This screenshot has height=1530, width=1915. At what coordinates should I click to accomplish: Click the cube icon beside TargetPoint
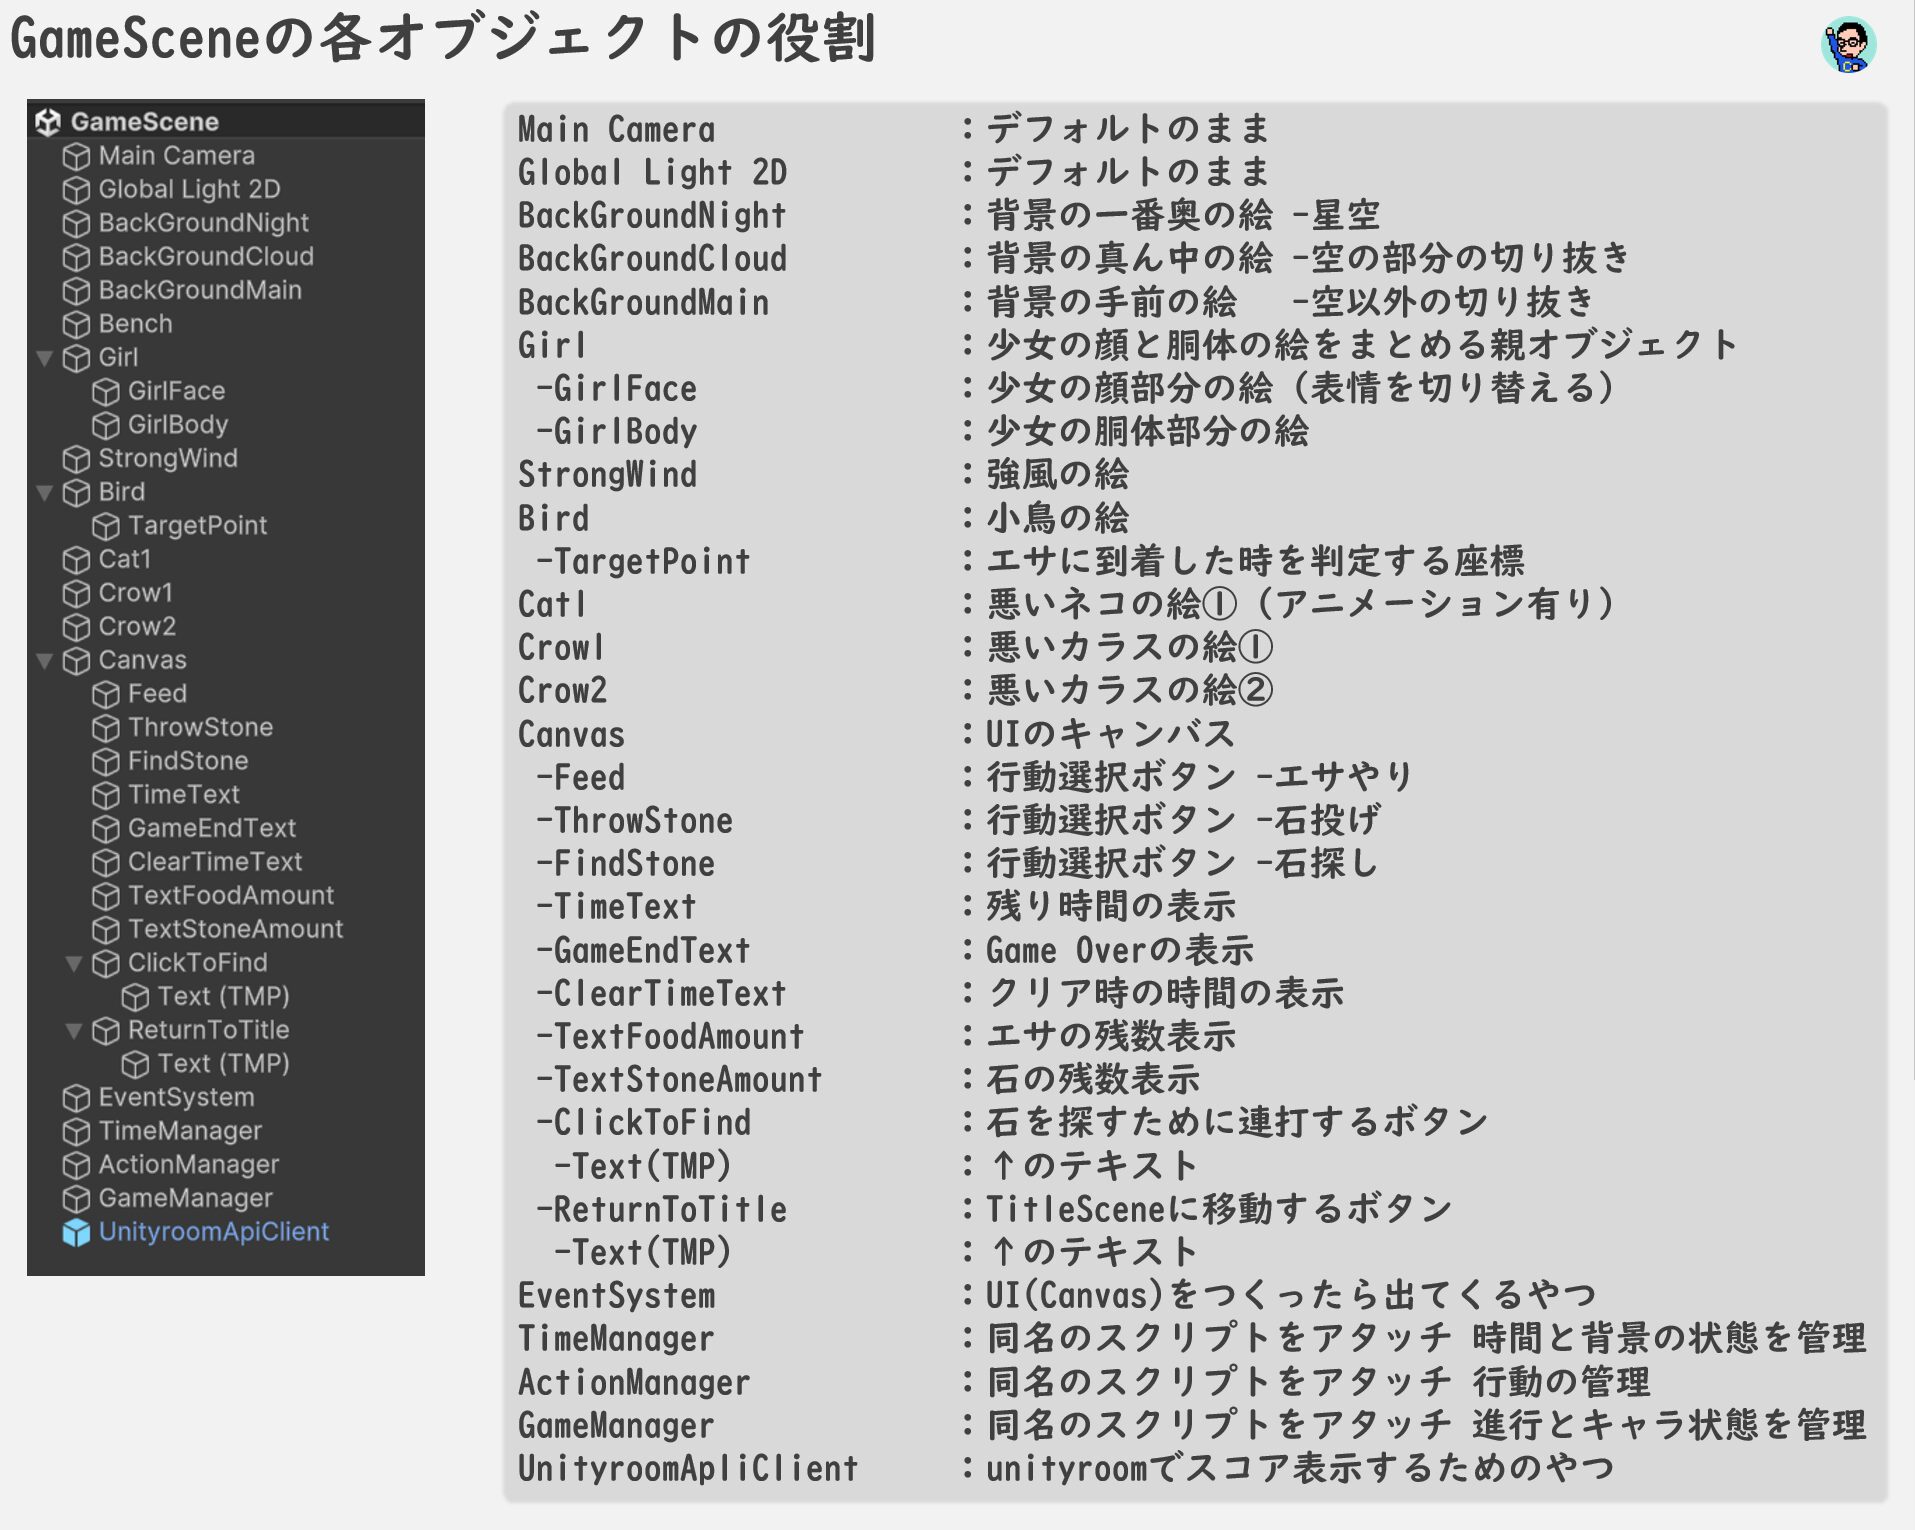(x=106, y=527)
